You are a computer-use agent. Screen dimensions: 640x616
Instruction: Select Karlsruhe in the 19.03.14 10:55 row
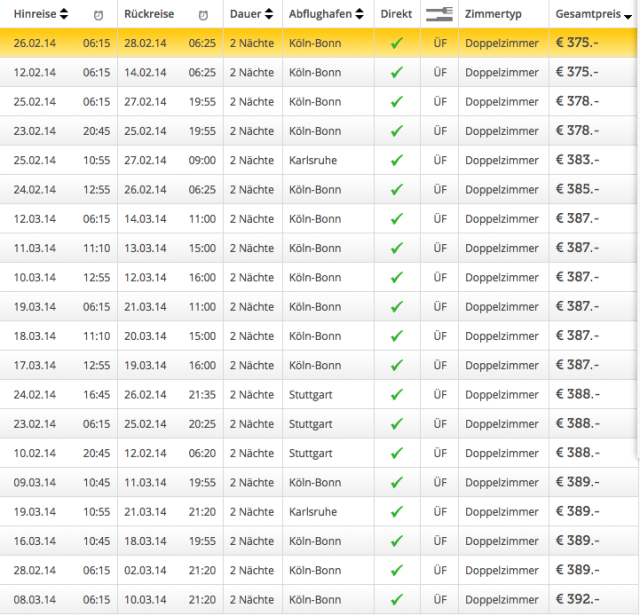[313, 512]
